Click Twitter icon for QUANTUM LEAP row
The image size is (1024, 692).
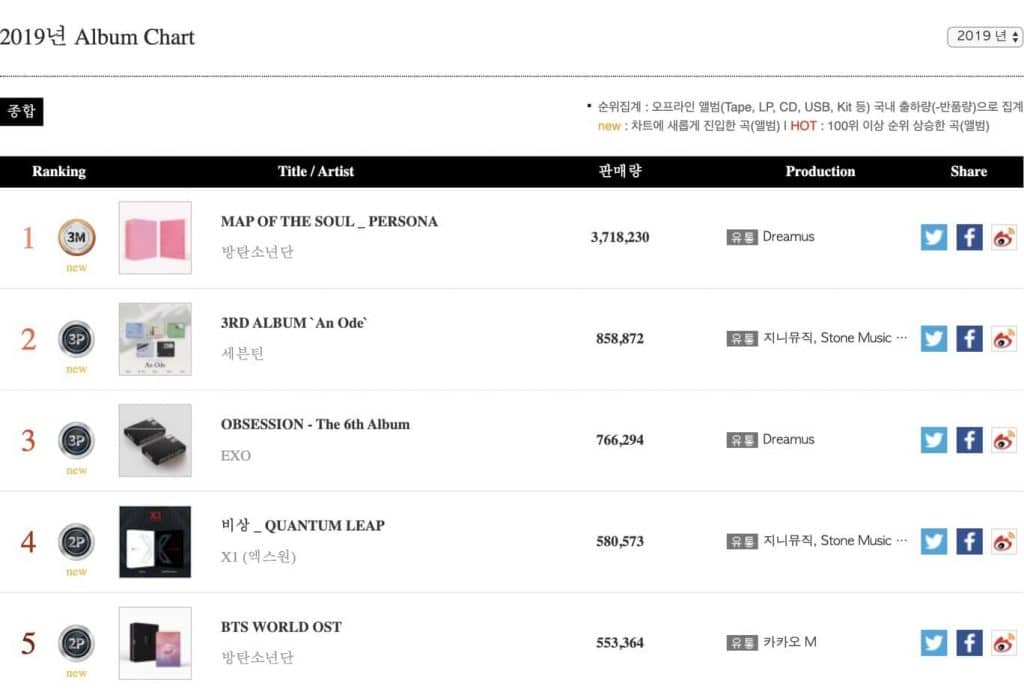[x=934, y=541]
